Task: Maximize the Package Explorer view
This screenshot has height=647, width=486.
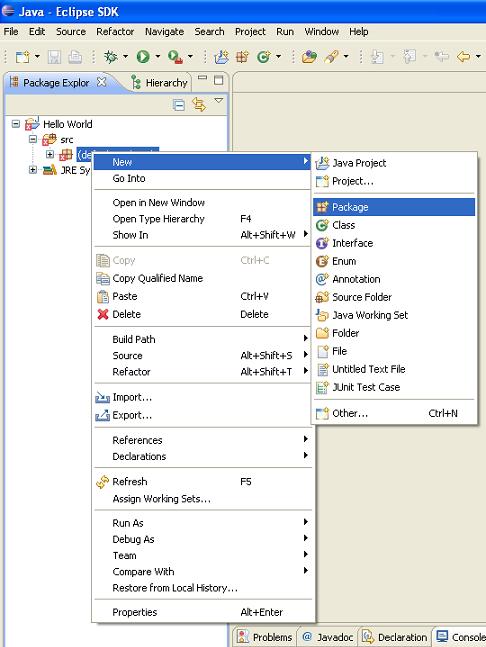Action: [x=218, y=80]
